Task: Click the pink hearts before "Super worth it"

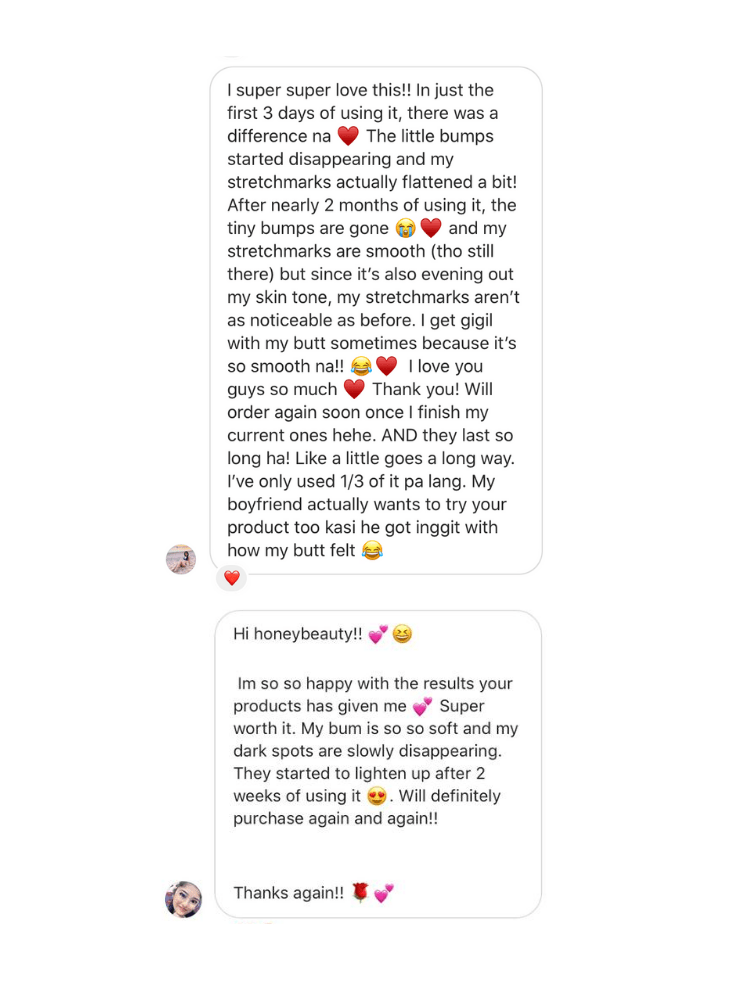Action: click(x=422, y=706)
